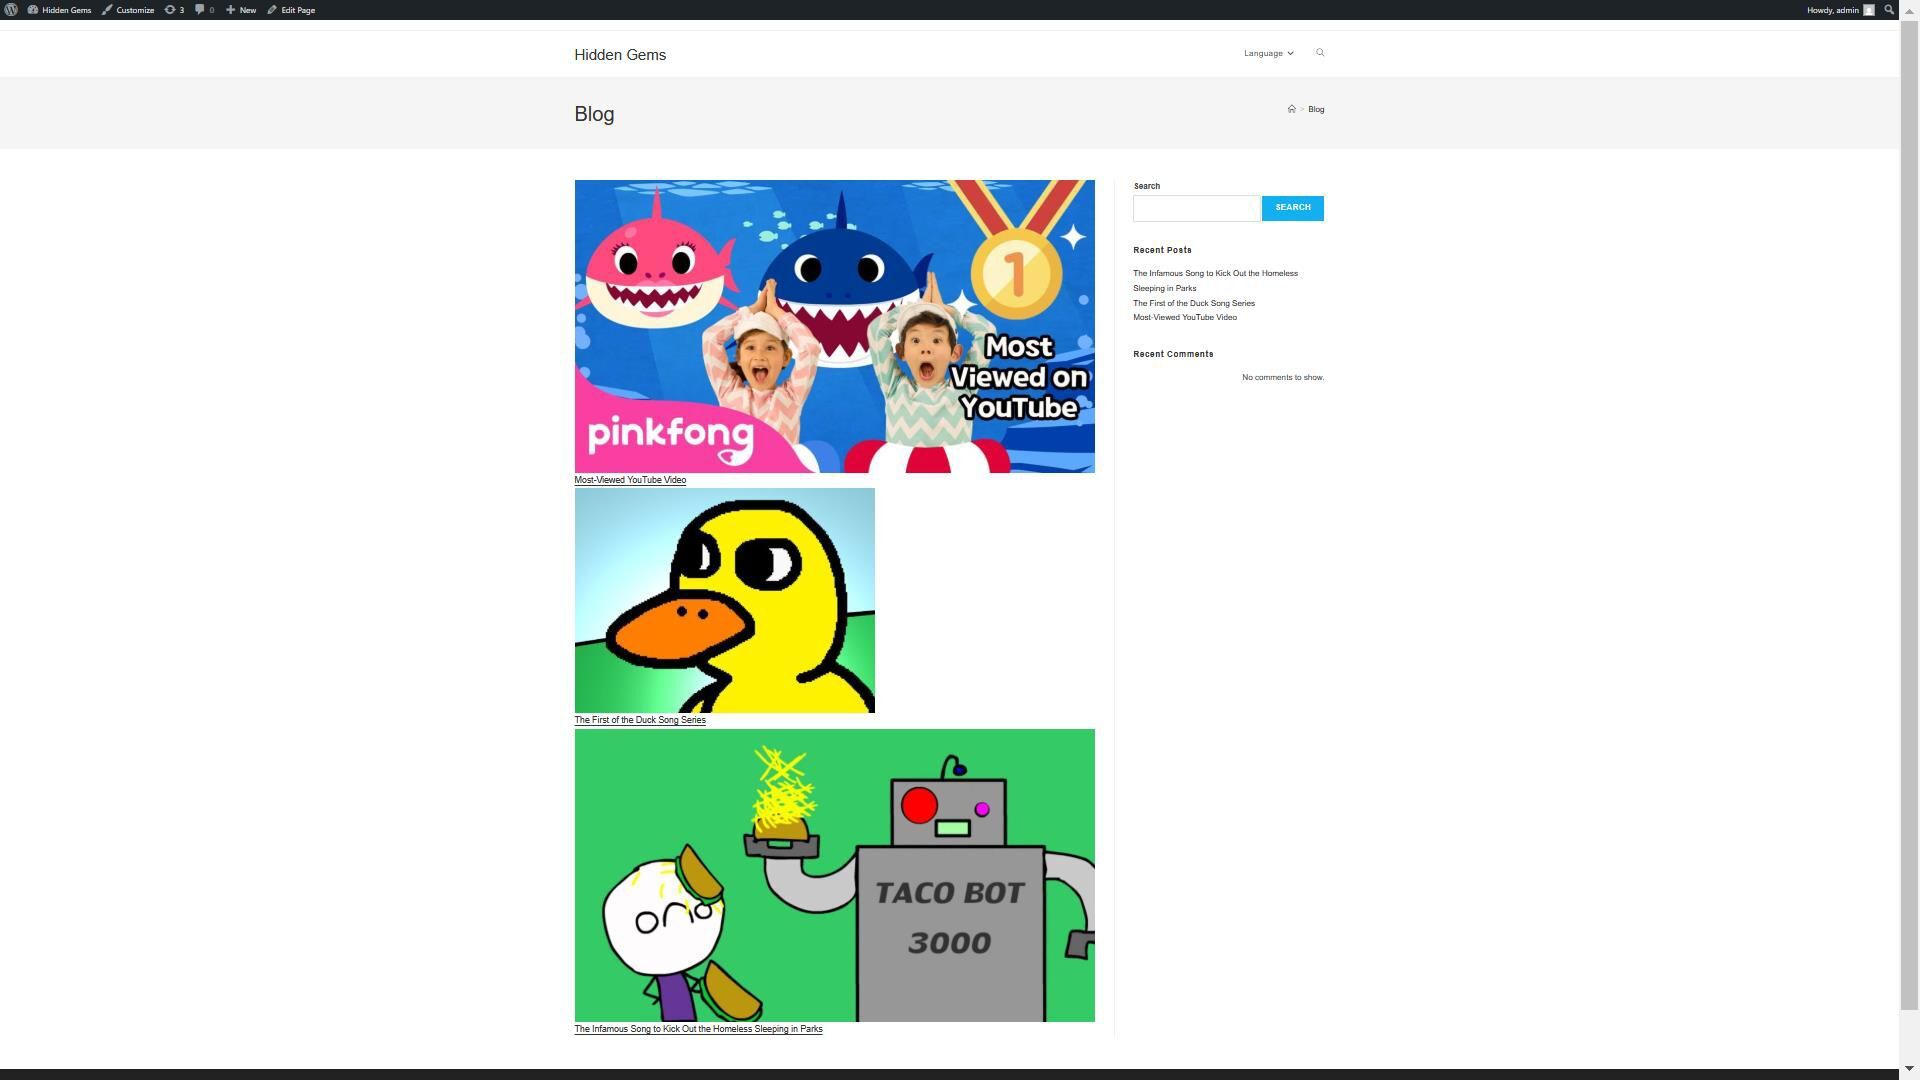Click the Blog breadcrumb link
The height and width of the screenshot is (1080, 1920).
pos(1316,110)
